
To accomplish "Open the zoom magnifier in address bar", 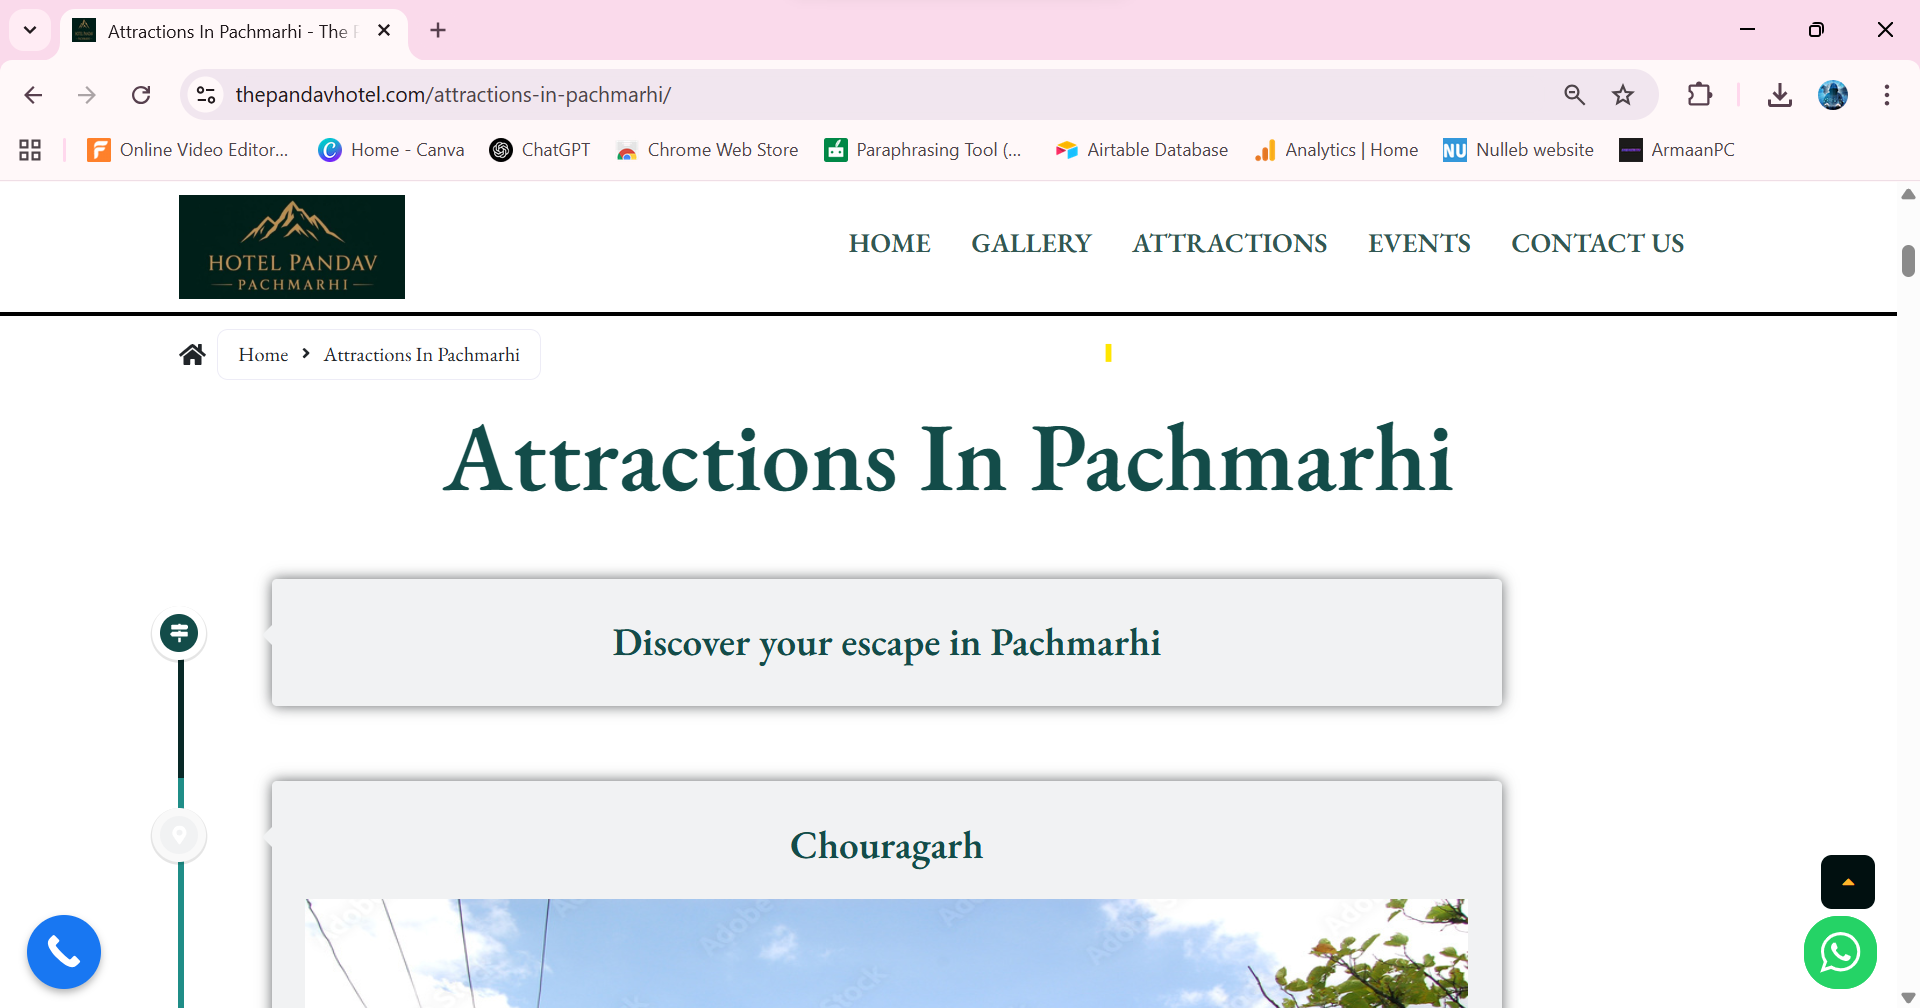I will click(x=1574, y=95).
